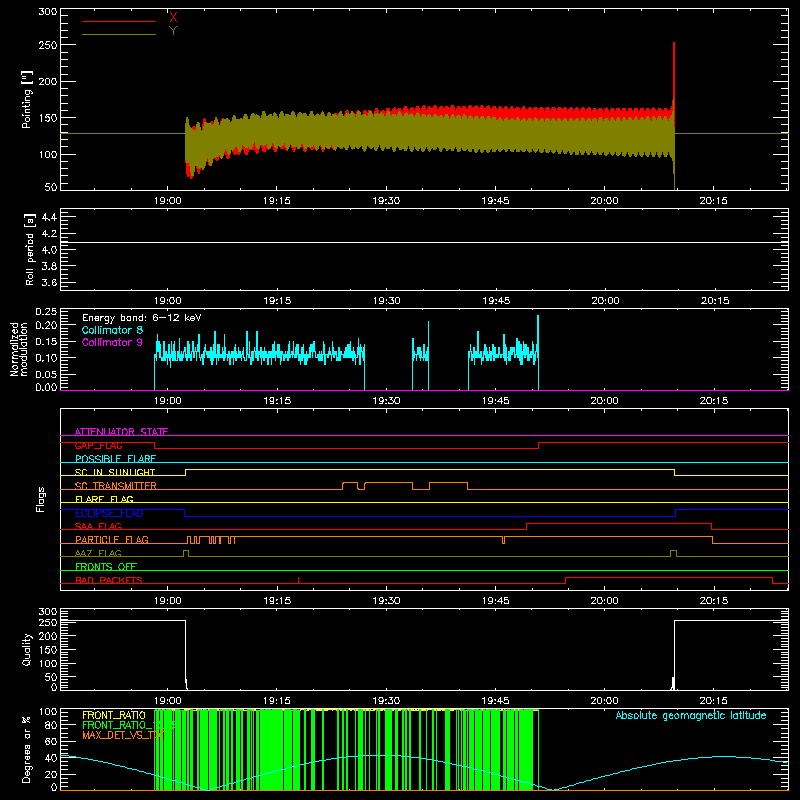The width and height of the screenshot is (800, 800).
Task: Click the 'GAP_FLAG' flag label
Action: [x=99, y=445]
